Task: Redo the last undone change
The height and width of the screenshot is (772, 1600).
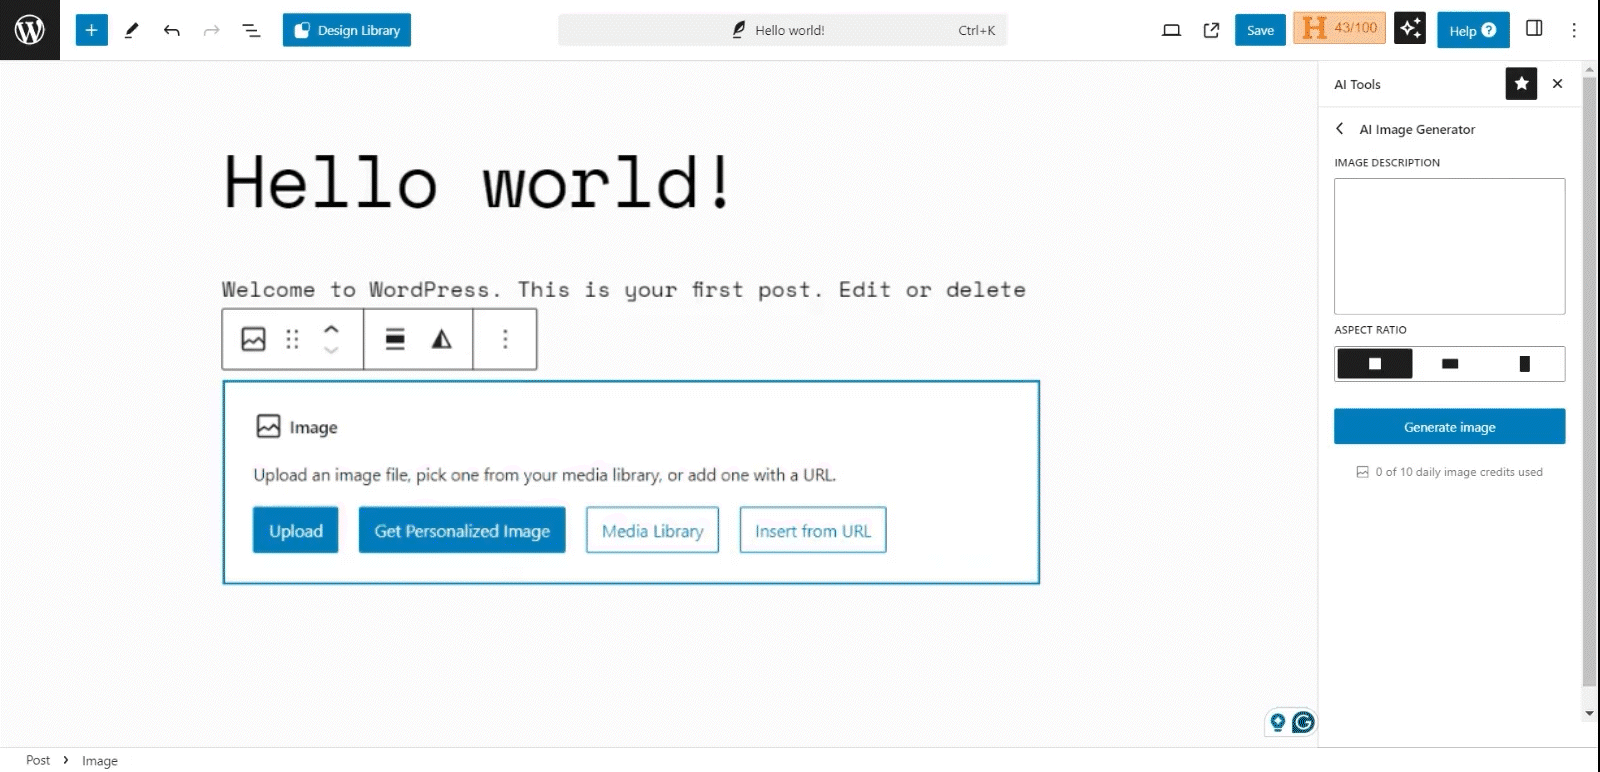Action: point(212,30)
